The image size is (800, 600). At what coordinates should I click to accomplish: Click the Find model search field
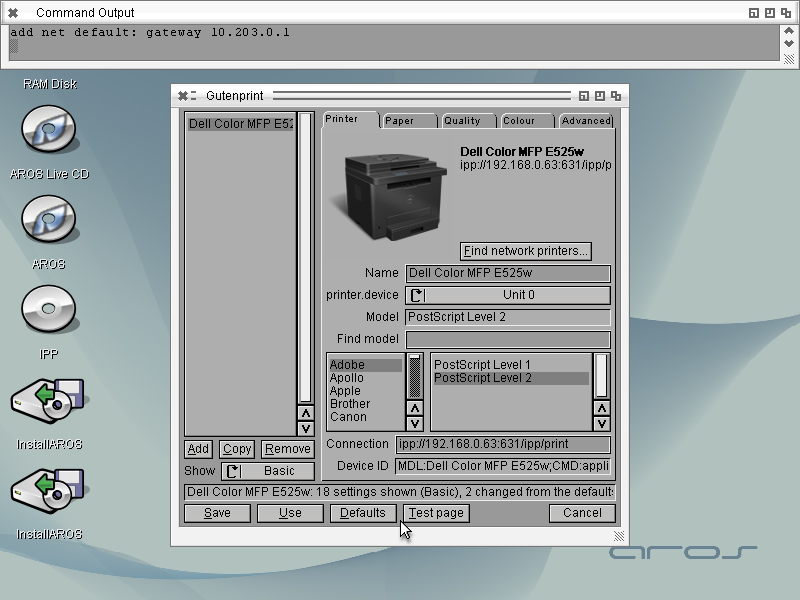(508, 339)
